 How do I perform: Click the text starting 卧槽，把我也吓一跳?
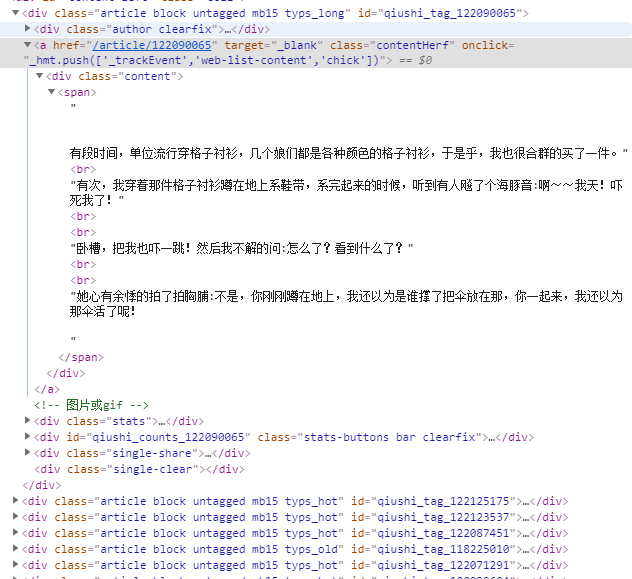(242, 248)
